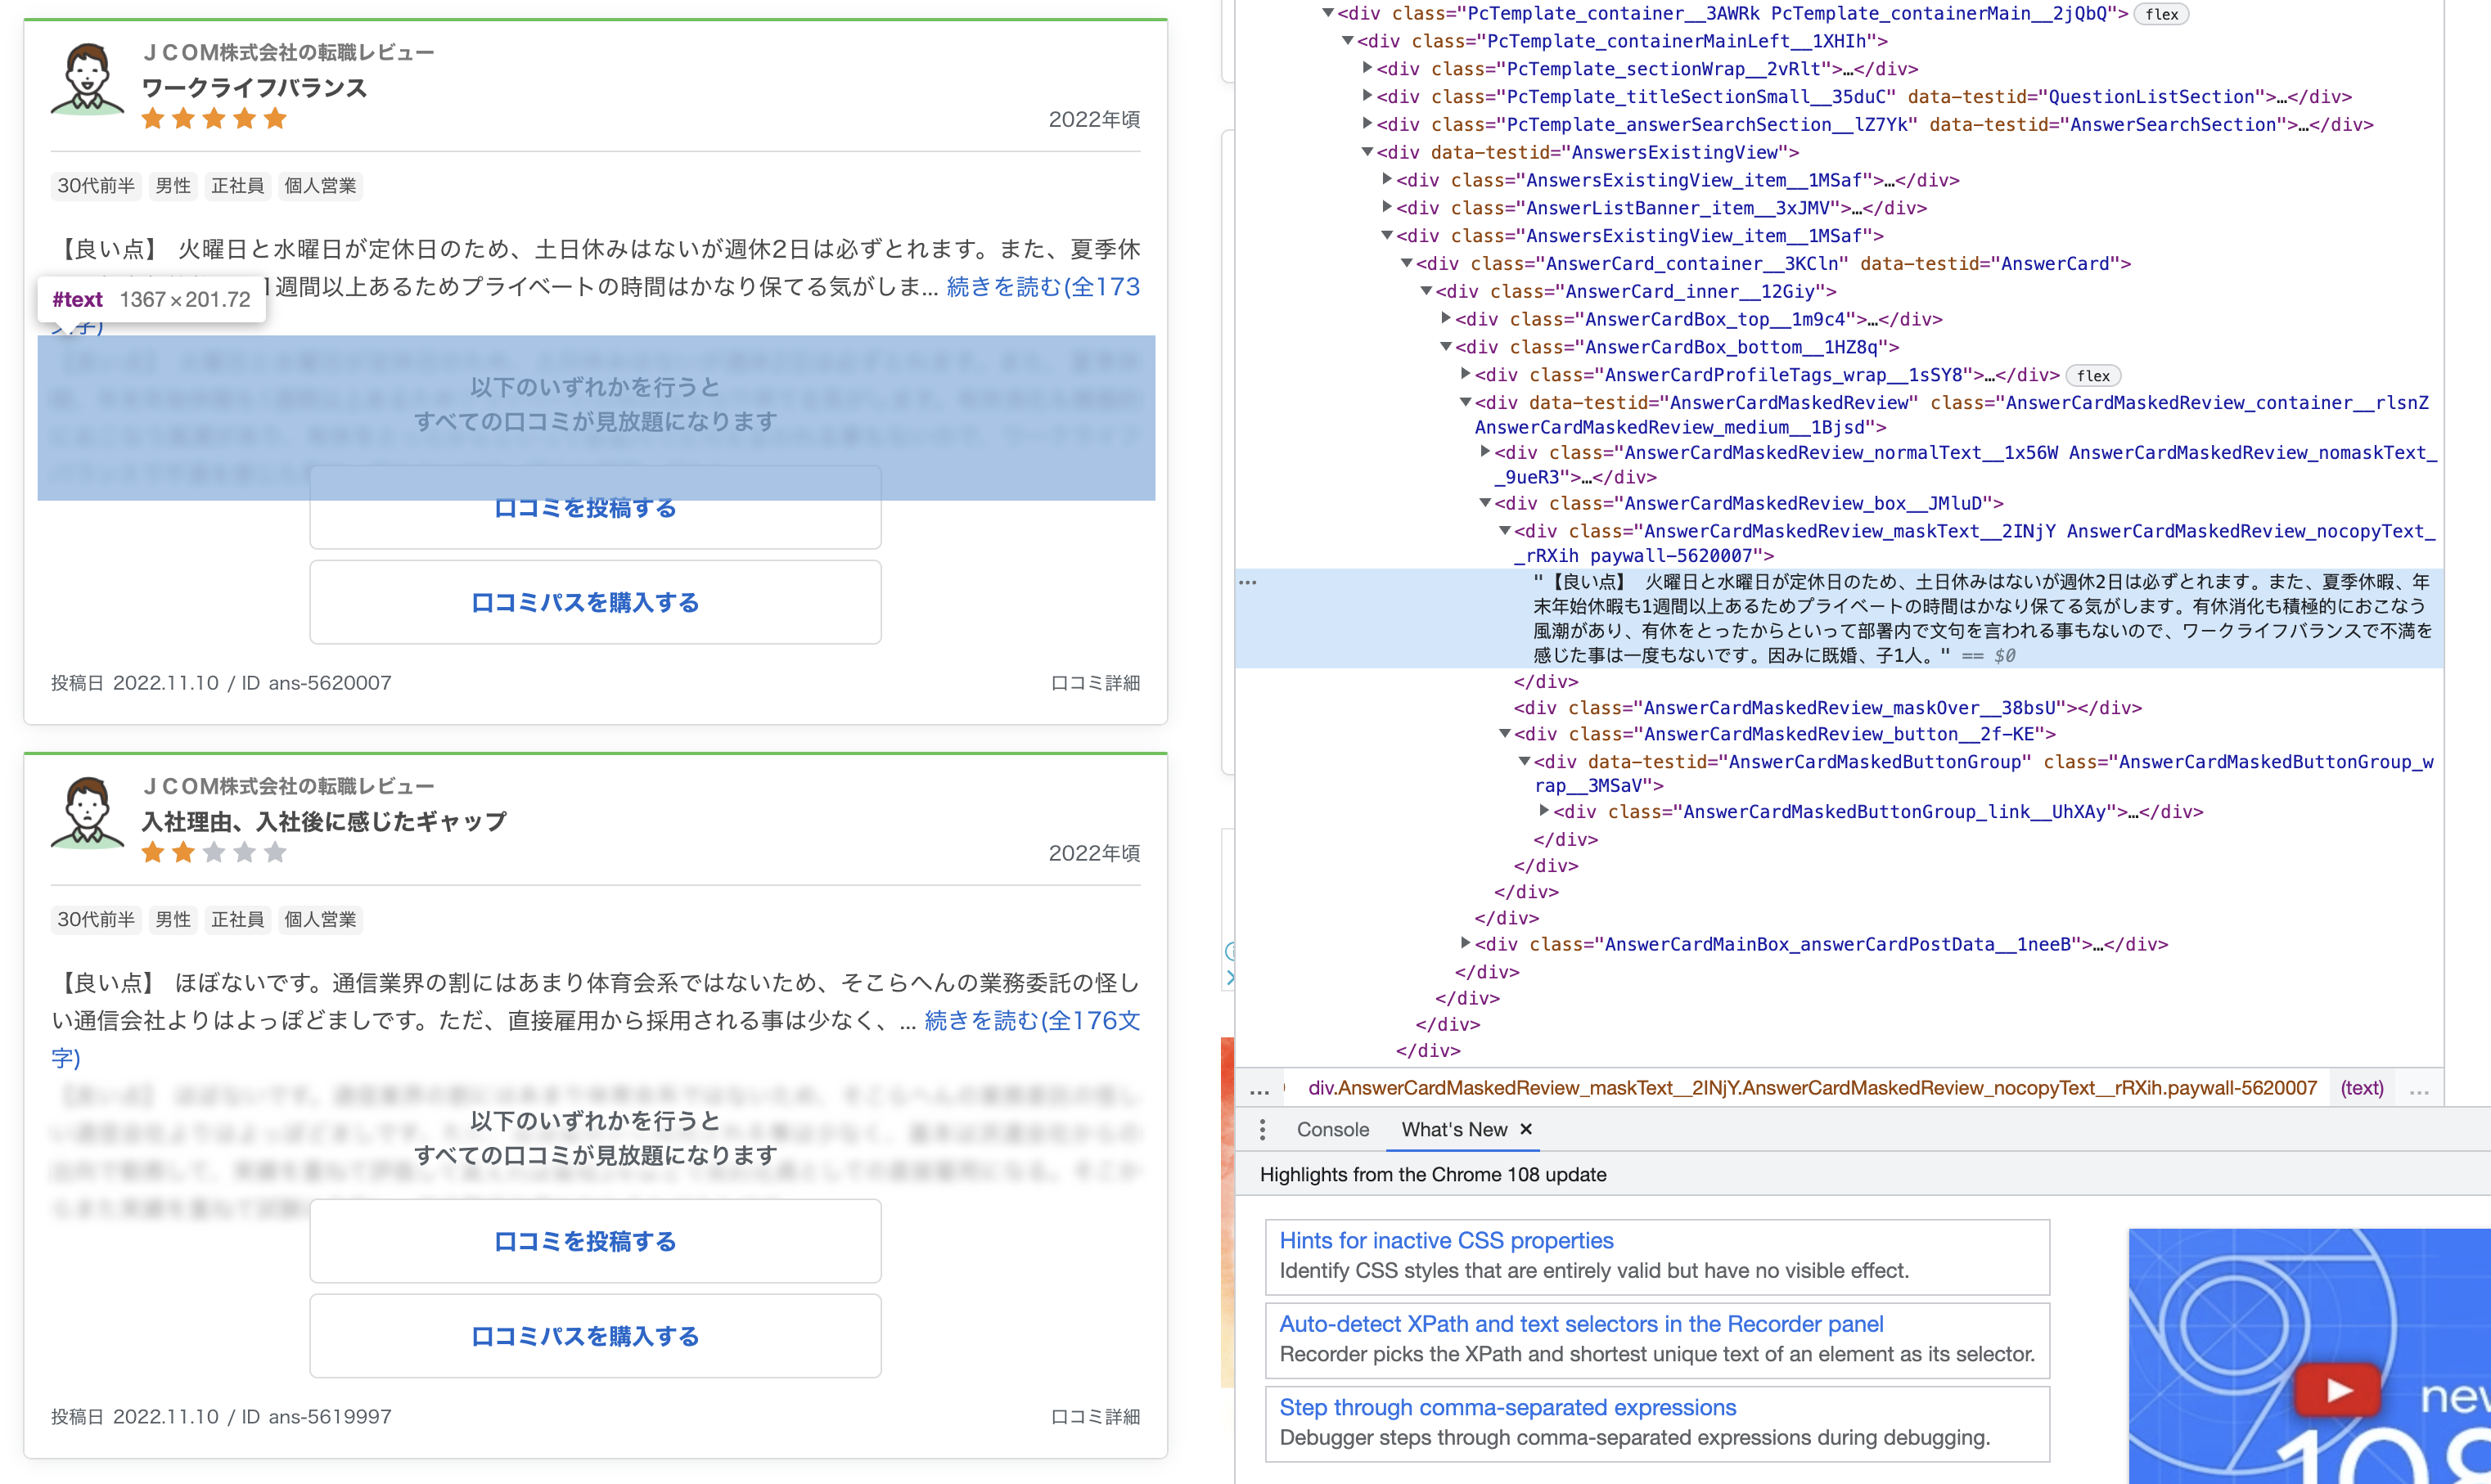This screenshot has height=1484, width=2491.
Task: Click second card's 口コミを投稿する button
Action: click(595, 1241)
